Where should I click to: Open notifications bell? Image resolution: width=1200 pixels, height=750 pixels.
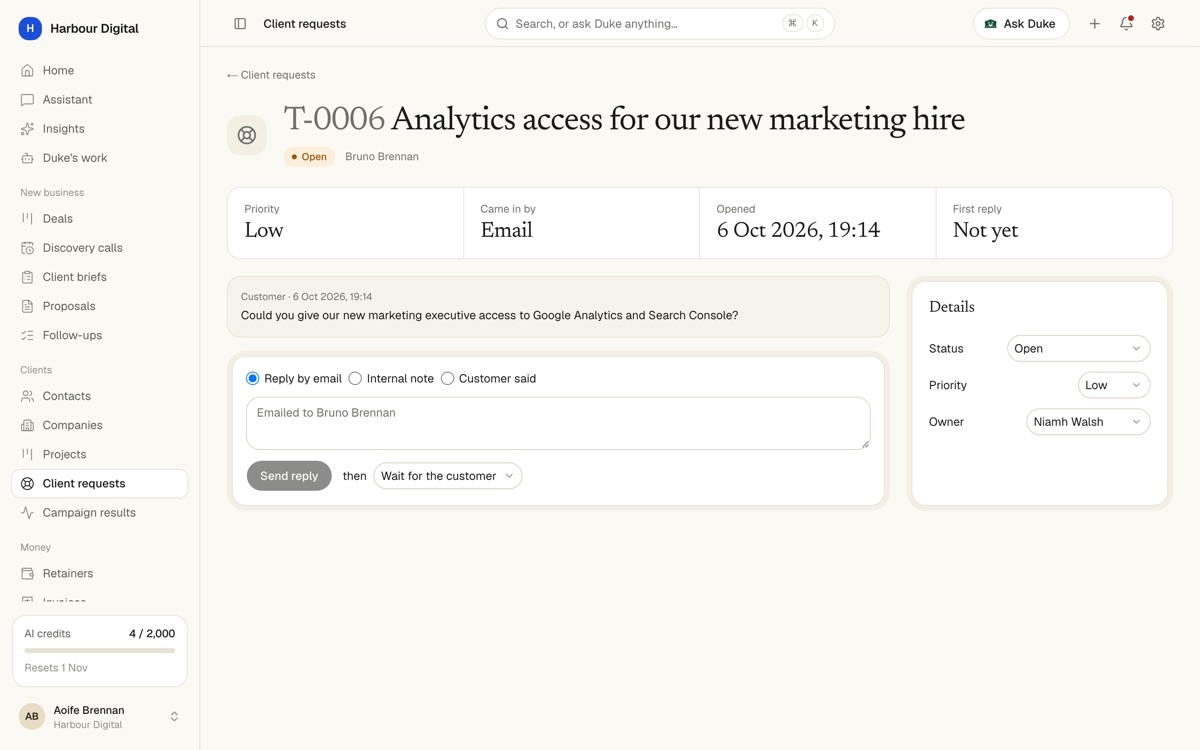pos(1126,24)
